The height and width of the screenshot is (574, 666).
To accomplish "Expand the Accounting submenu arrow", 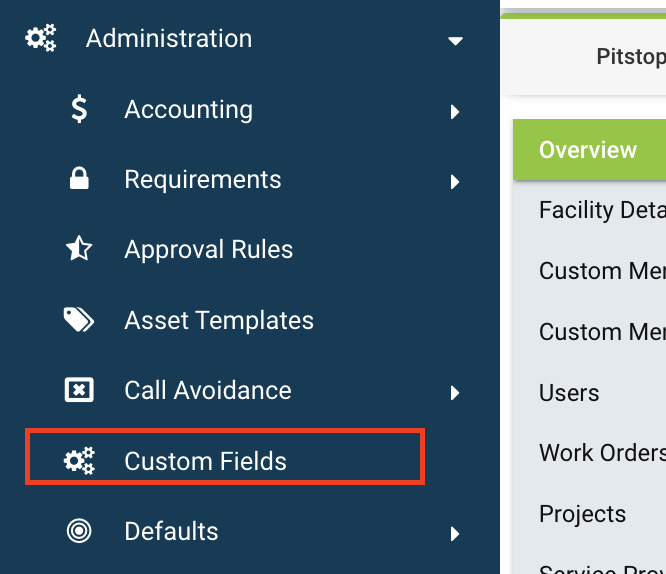I will 455,112.
